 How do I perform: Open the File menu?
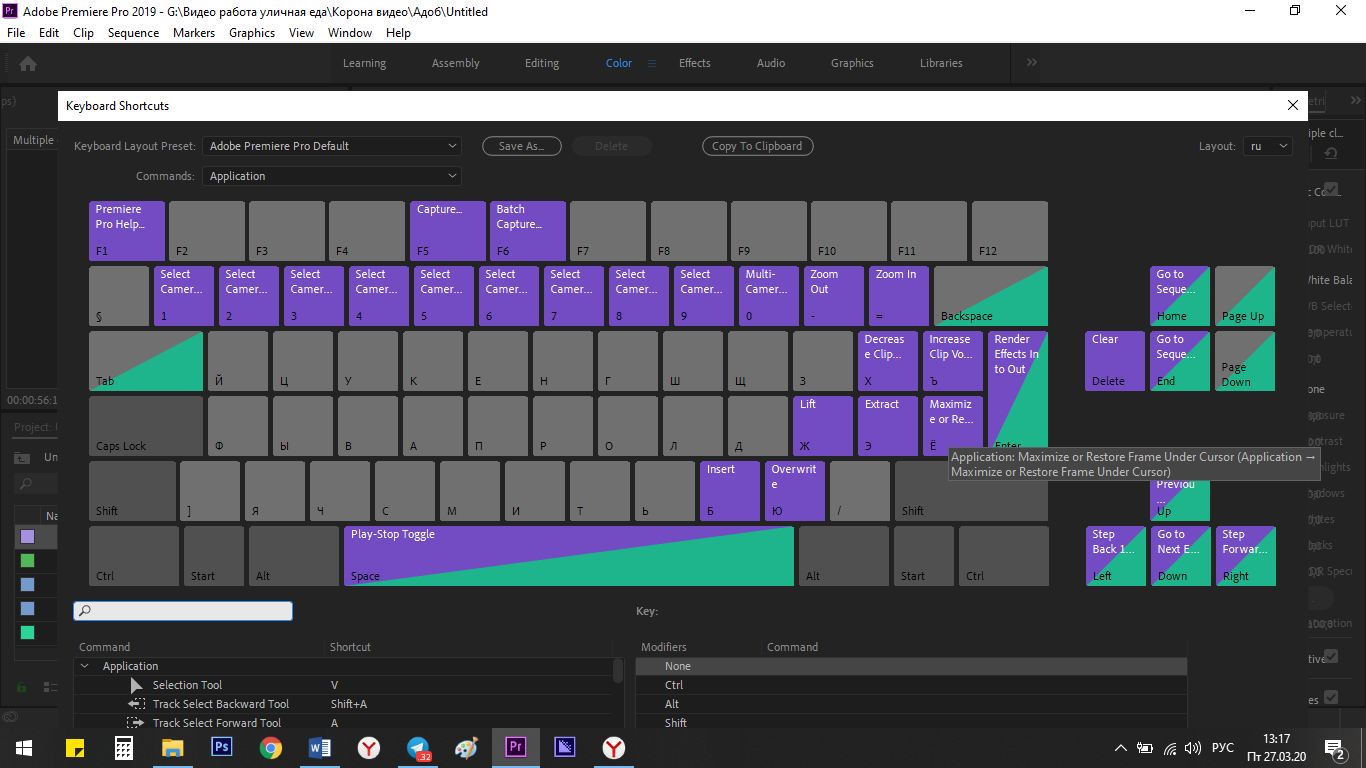pyautogui.click(x=16, y=33)
